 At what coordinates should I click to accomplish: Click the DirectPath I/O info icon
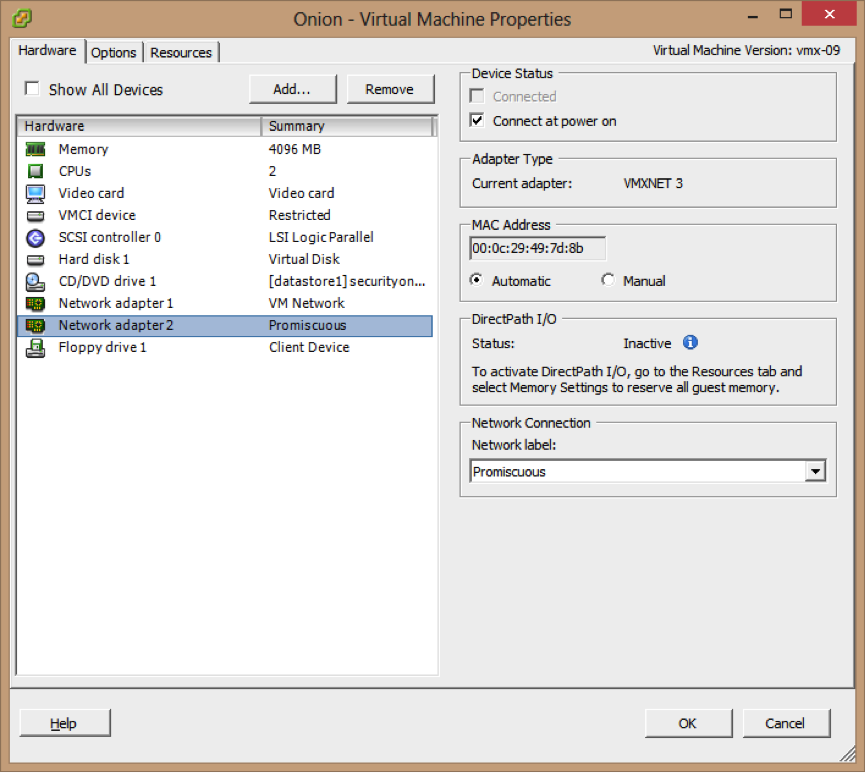click(x=690, y=343)
